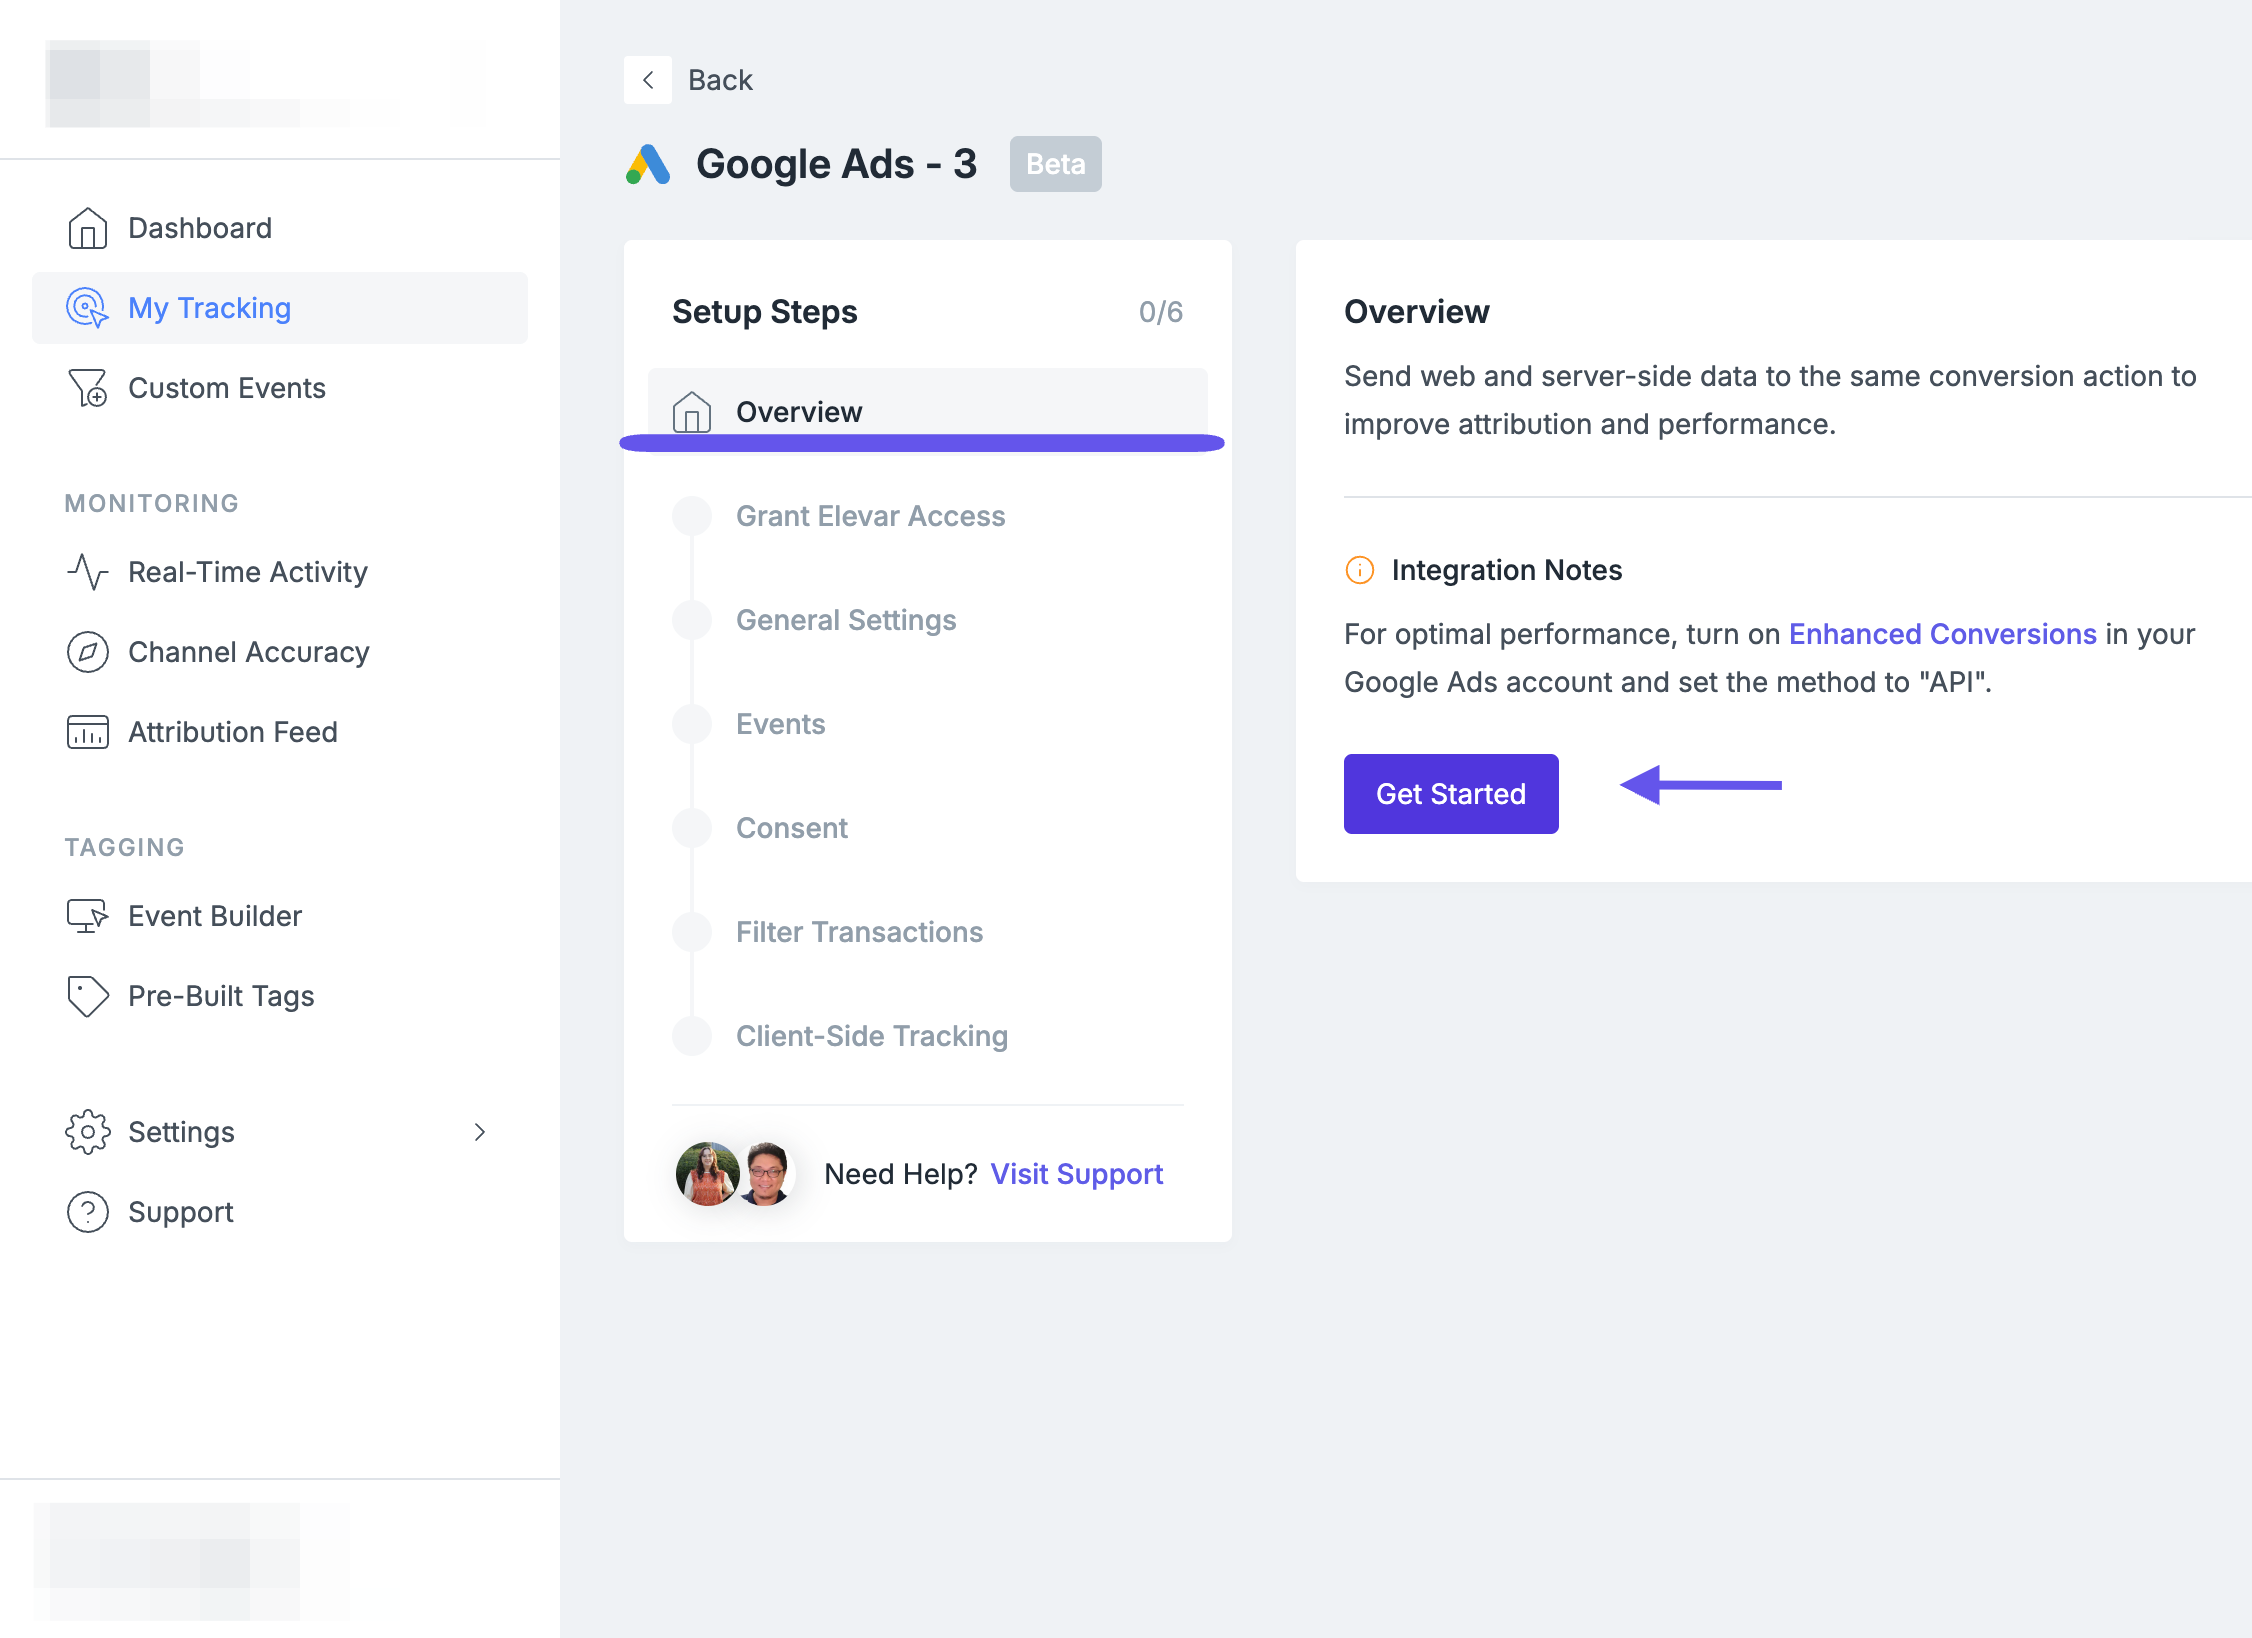Select the My Tracking target icon
The image size is (2252, 1638).
pyautogui.click(x=88, y=308)
